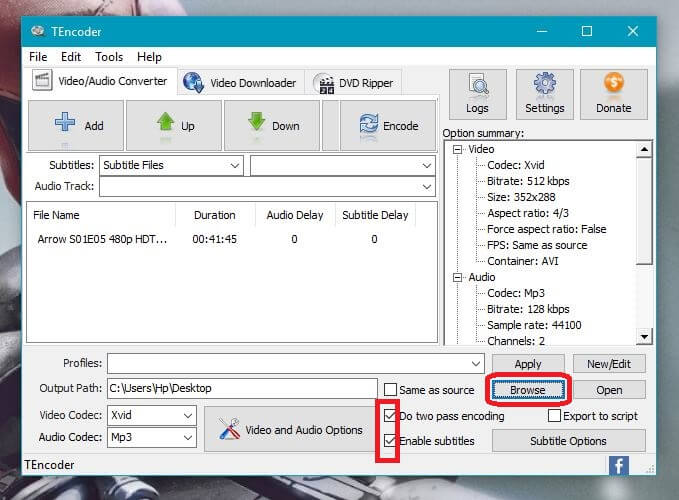The height and width of the screenshot is (500, 679).
Task: Click the Option summary scroll down arrow
Action: 644,336
